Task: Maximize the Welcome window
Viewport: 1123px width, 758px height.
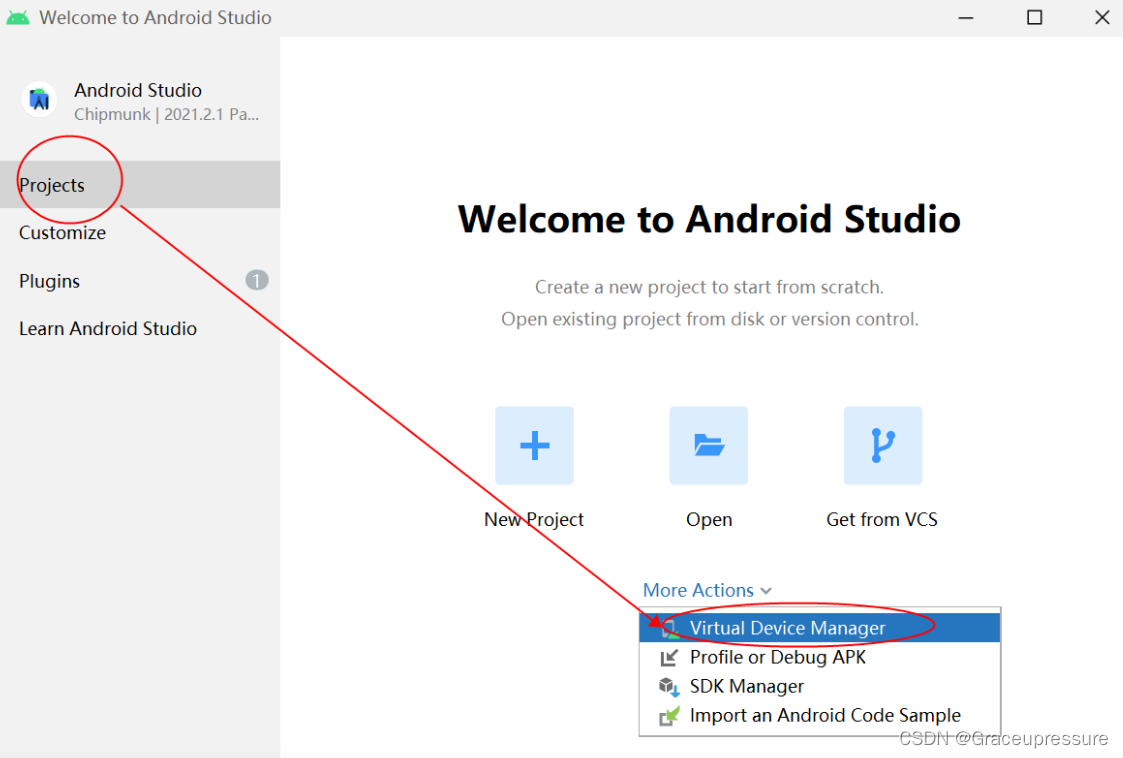Action: [x=1034, y=17]
